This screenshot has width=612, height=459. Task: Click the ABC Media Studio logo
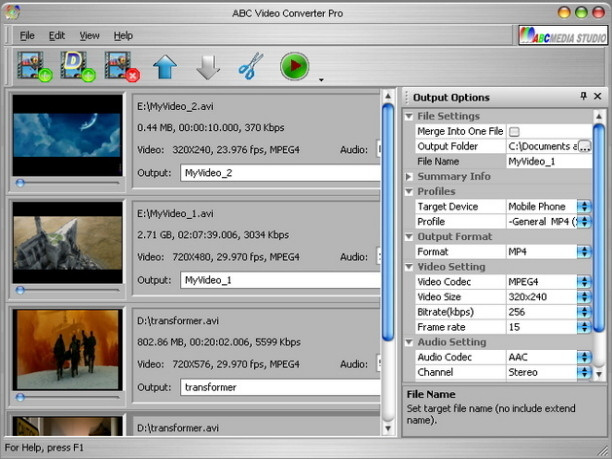[x=562, y=36]
